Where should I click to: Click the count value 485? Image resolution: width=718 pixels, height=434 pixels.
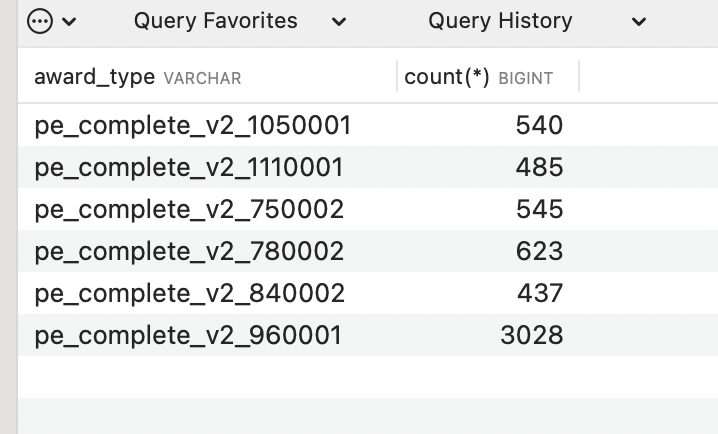[539, 167]
